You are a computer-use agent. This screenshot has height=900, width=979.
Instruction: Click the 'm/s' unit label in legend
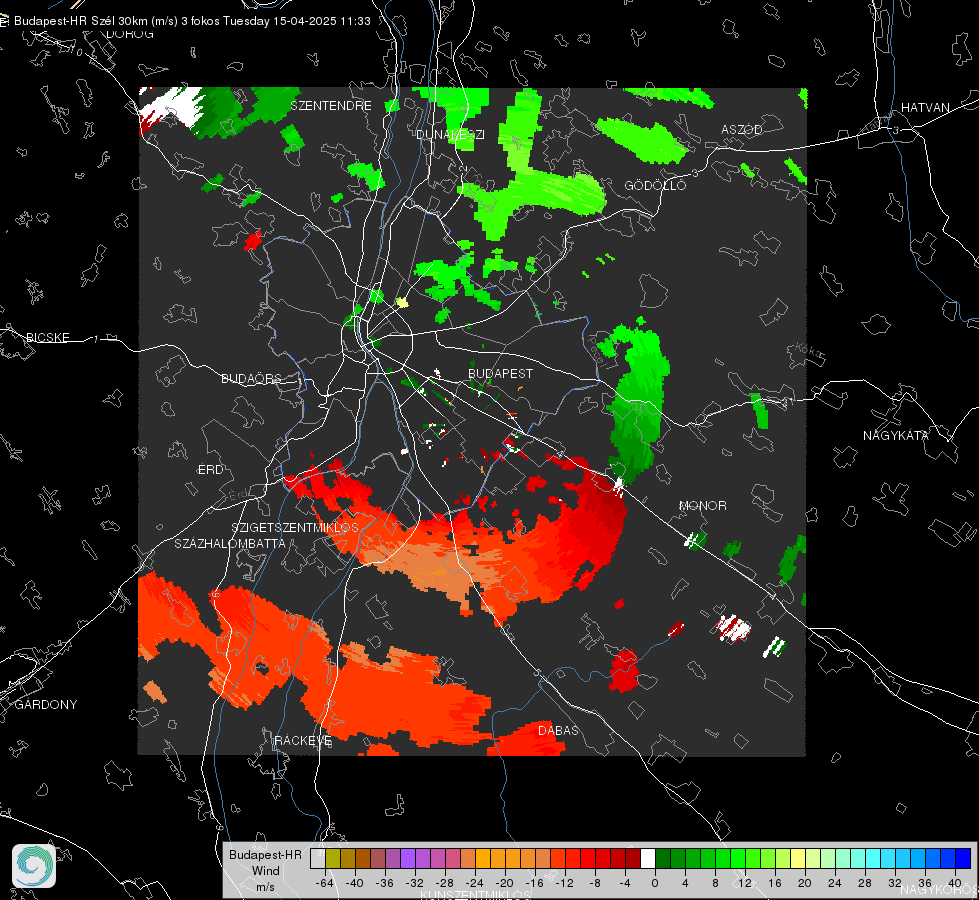(265, 887)
